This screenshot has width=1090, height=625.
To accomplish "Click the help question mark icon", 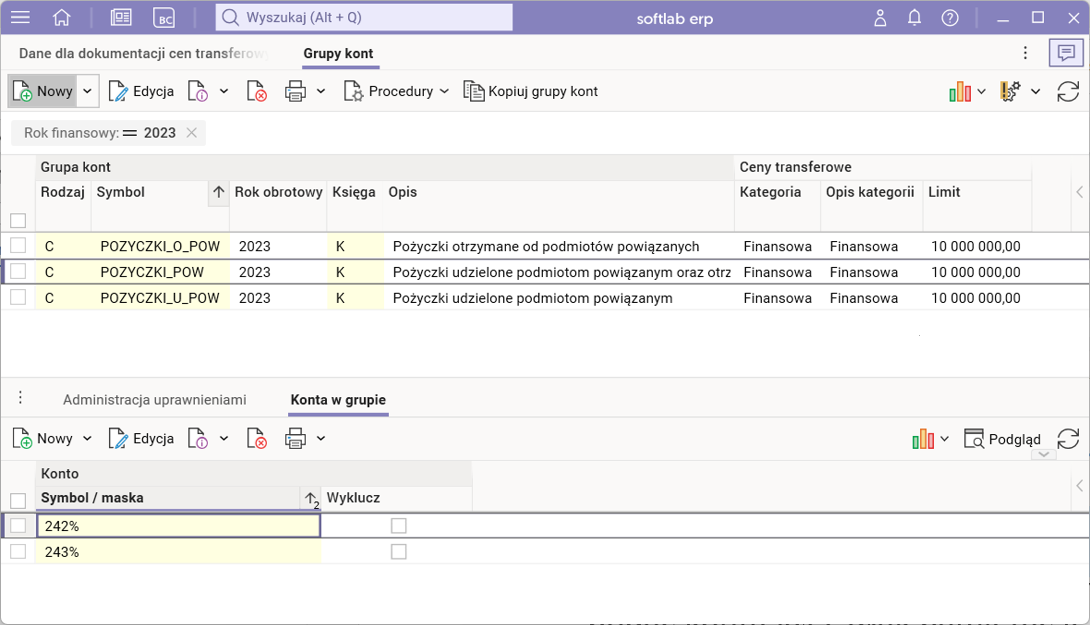I will pyautogui.click(x=950, y=18).
